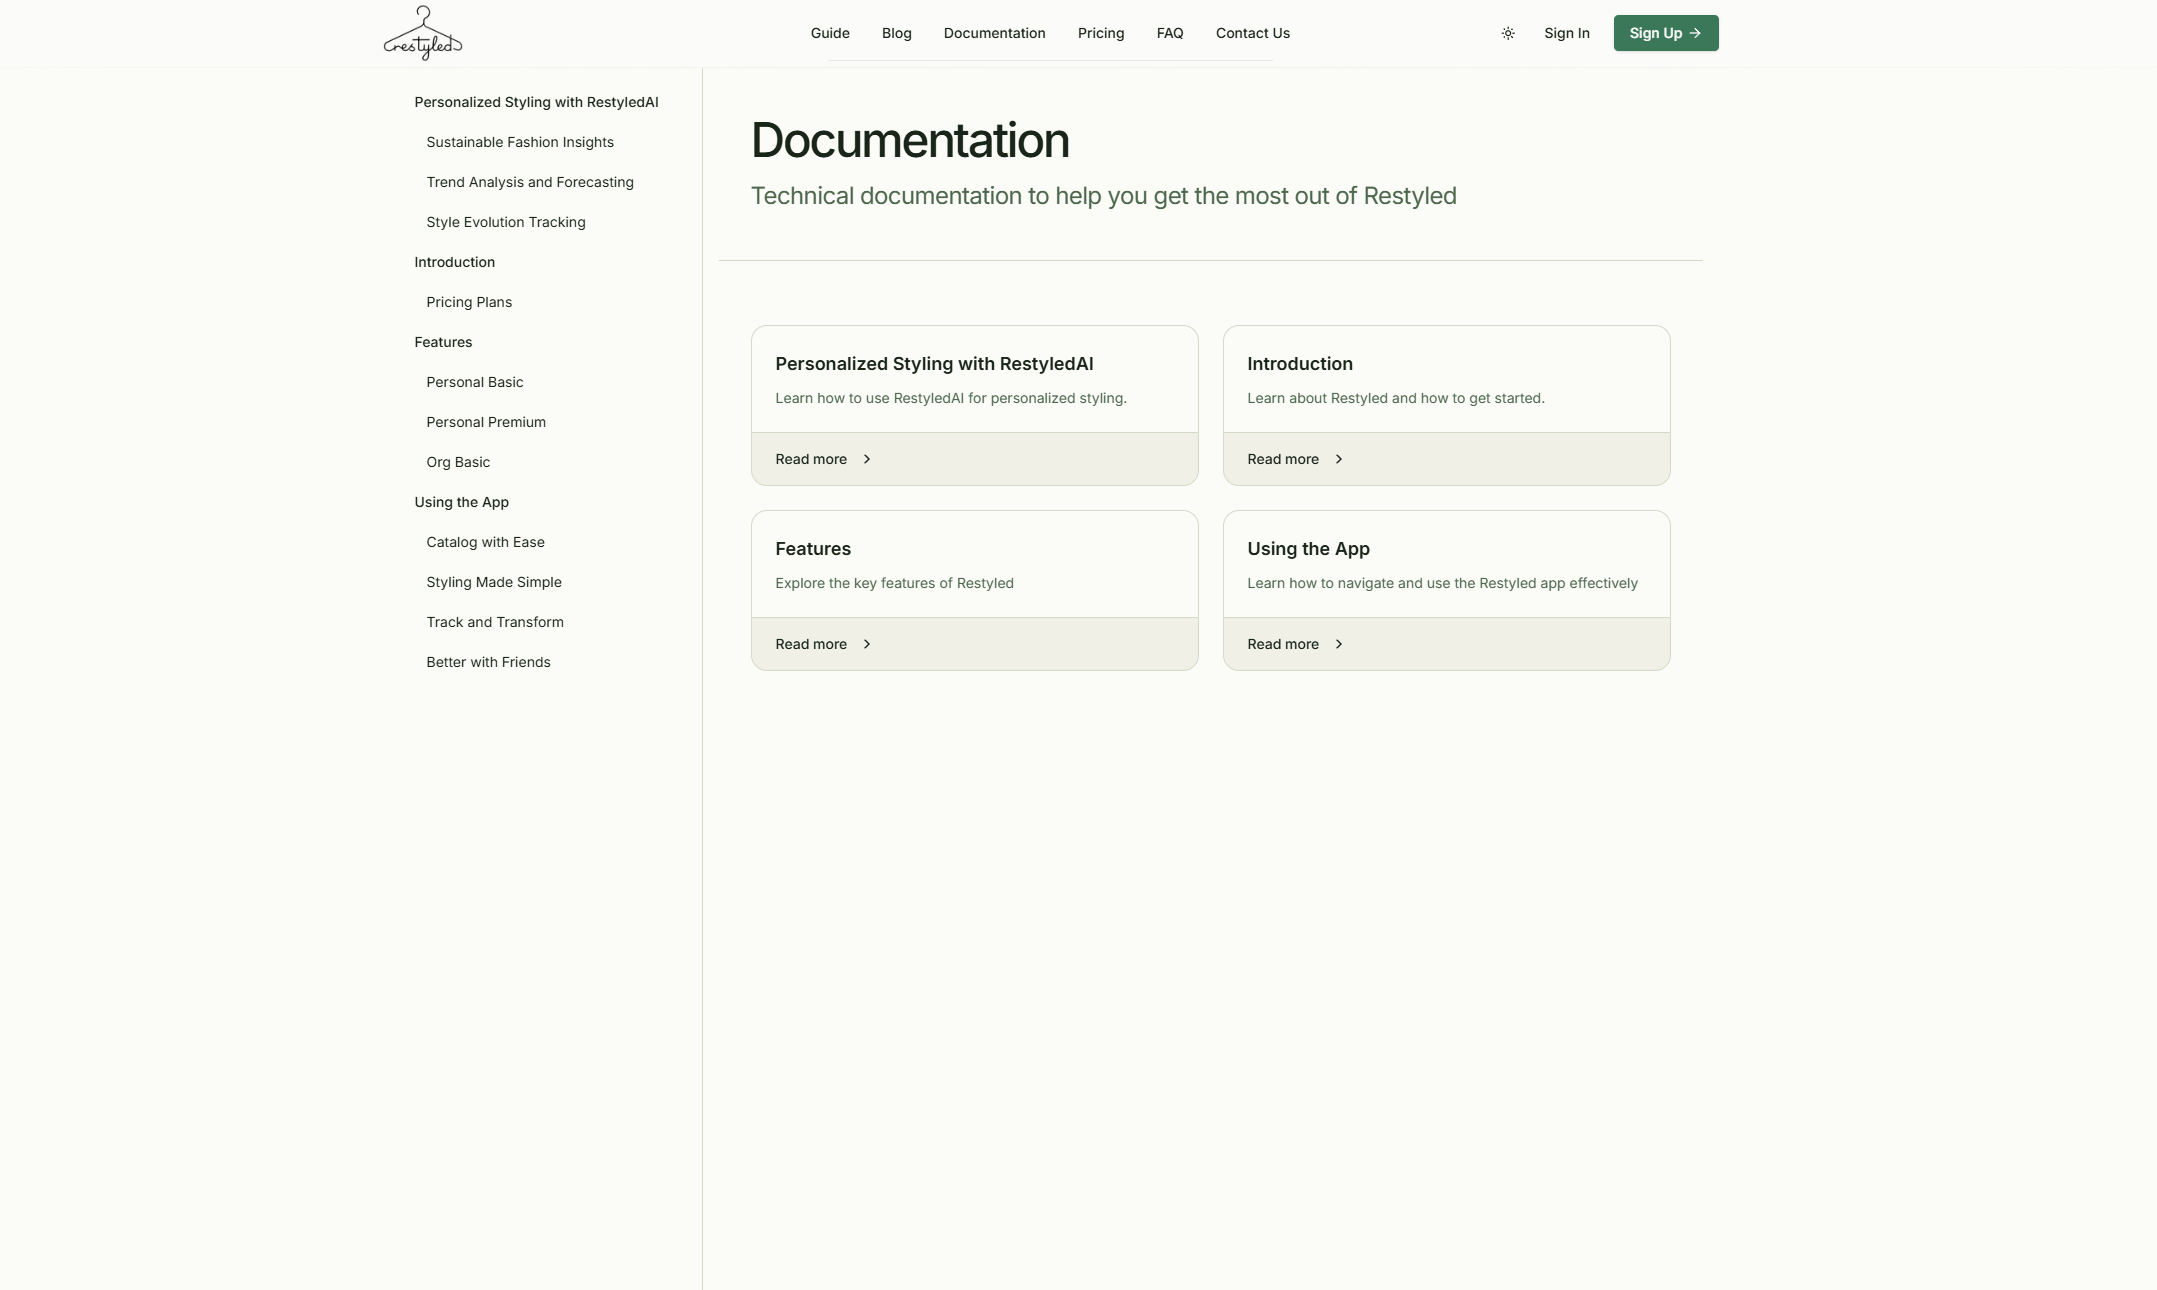2157x1290 pixels.
Task: Open the FAQ nav link
Action: click(x=1169, y=33)
